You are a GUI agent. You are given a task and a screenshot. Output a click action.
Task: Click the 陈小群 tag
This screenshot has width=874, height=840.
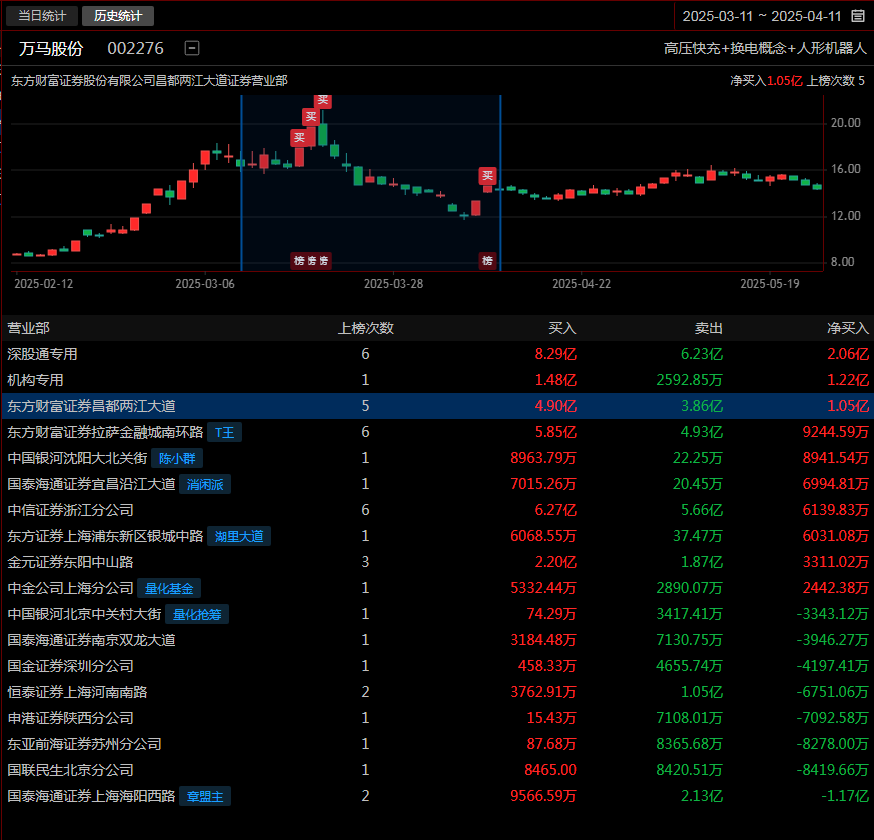(177, 458)
